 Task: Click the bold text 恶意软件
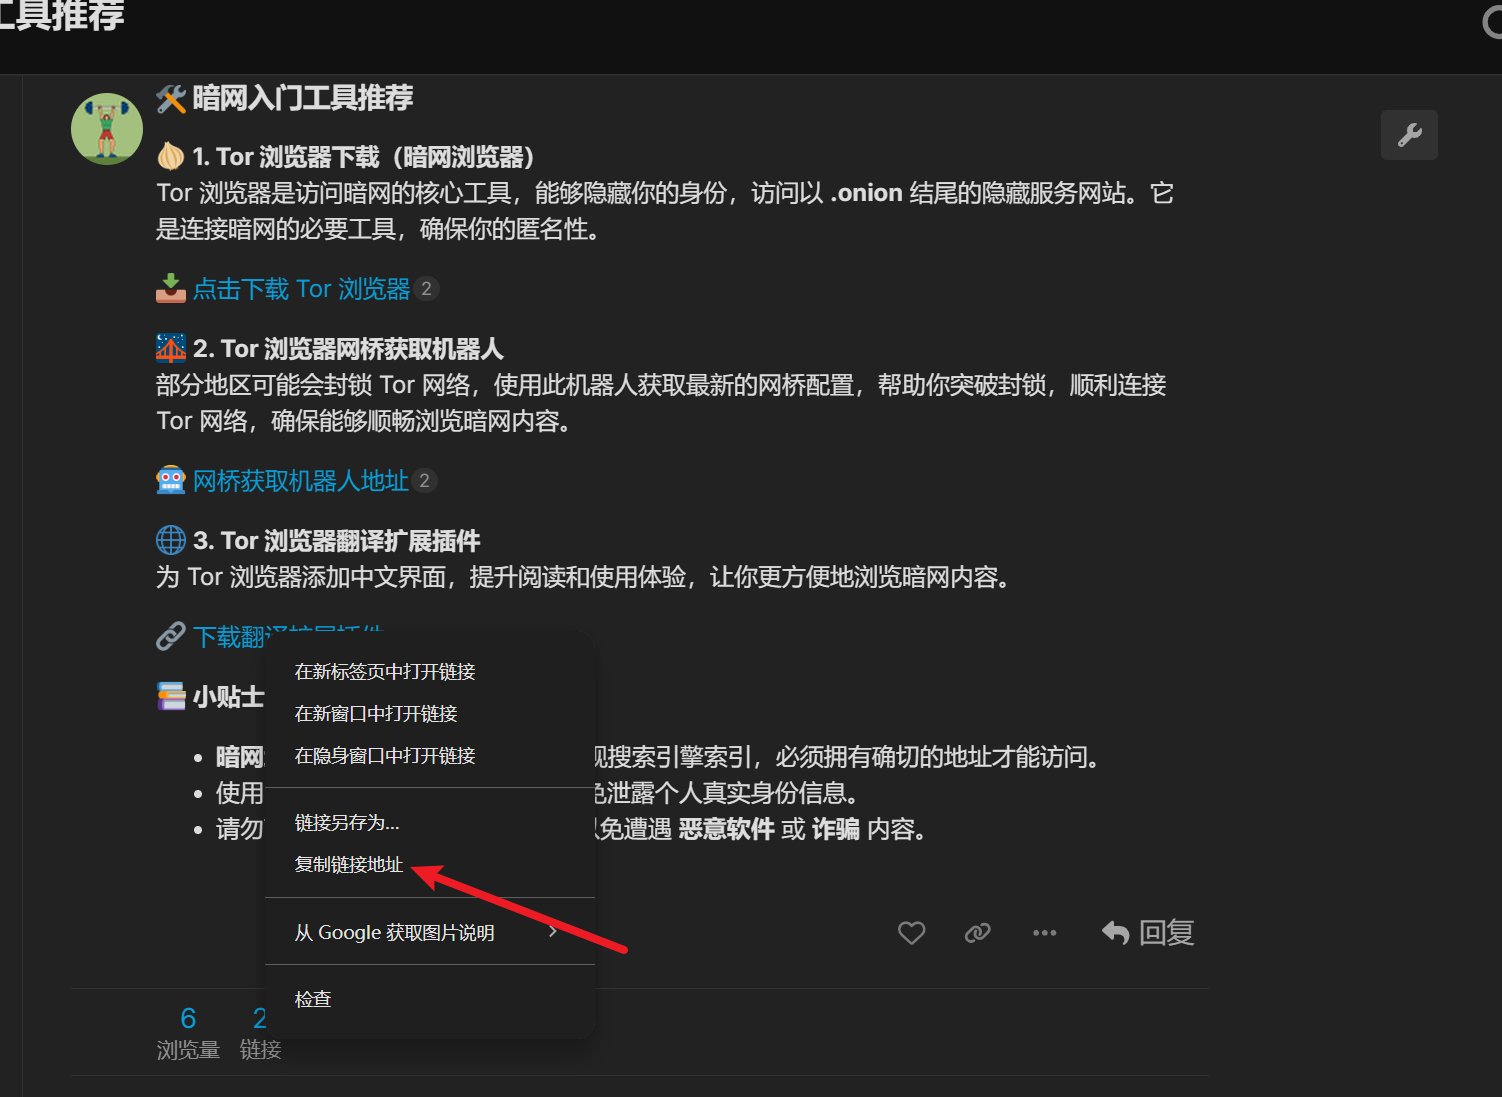(726, 829)
